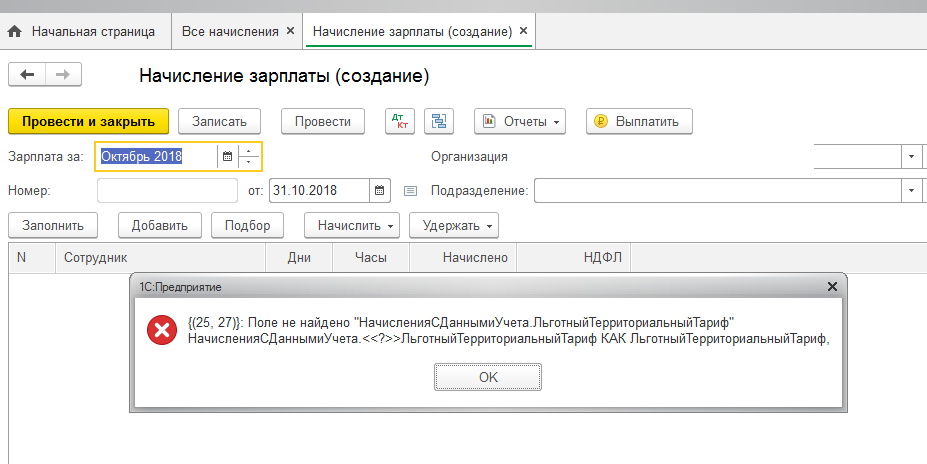Image resolution: width=927 pixels, height=464 pixels.
Task: Click the comment icon beside date field
Action: [410, 190]
